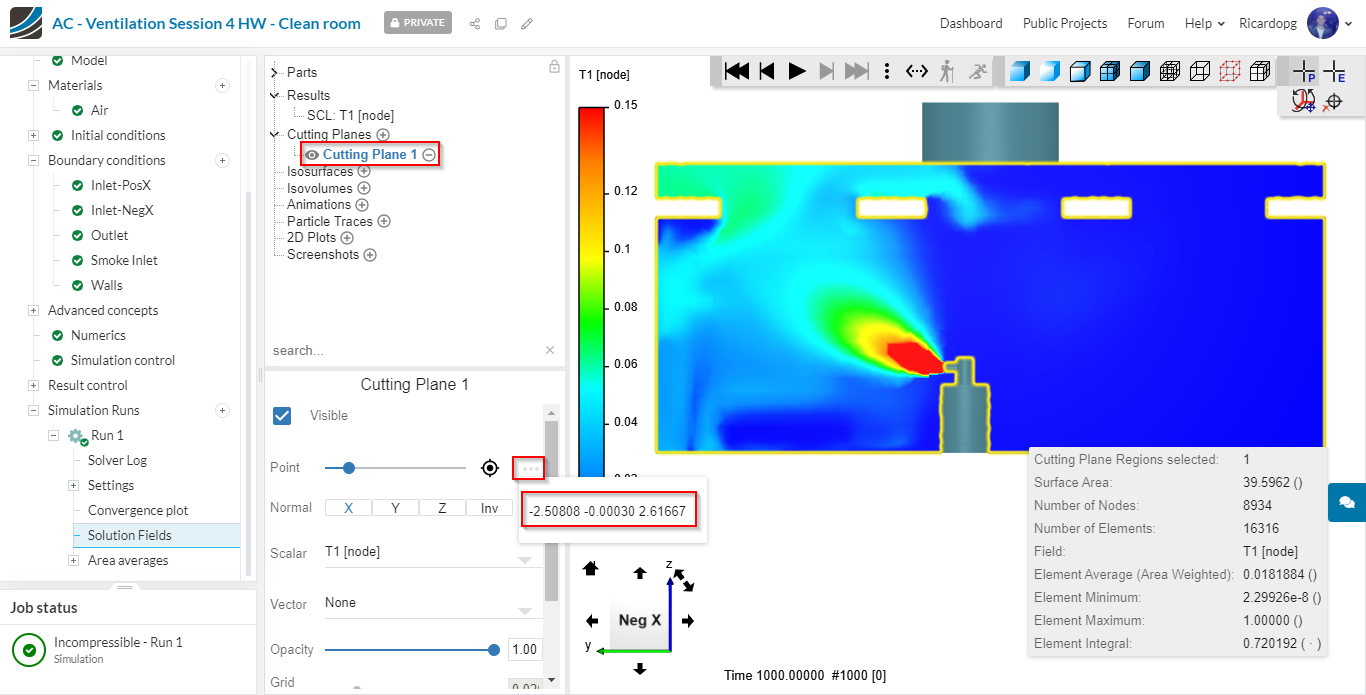The height and width of the screenshot is (695, 1366).
Task: Click the copy project icon
Action: tap(501, 23)
